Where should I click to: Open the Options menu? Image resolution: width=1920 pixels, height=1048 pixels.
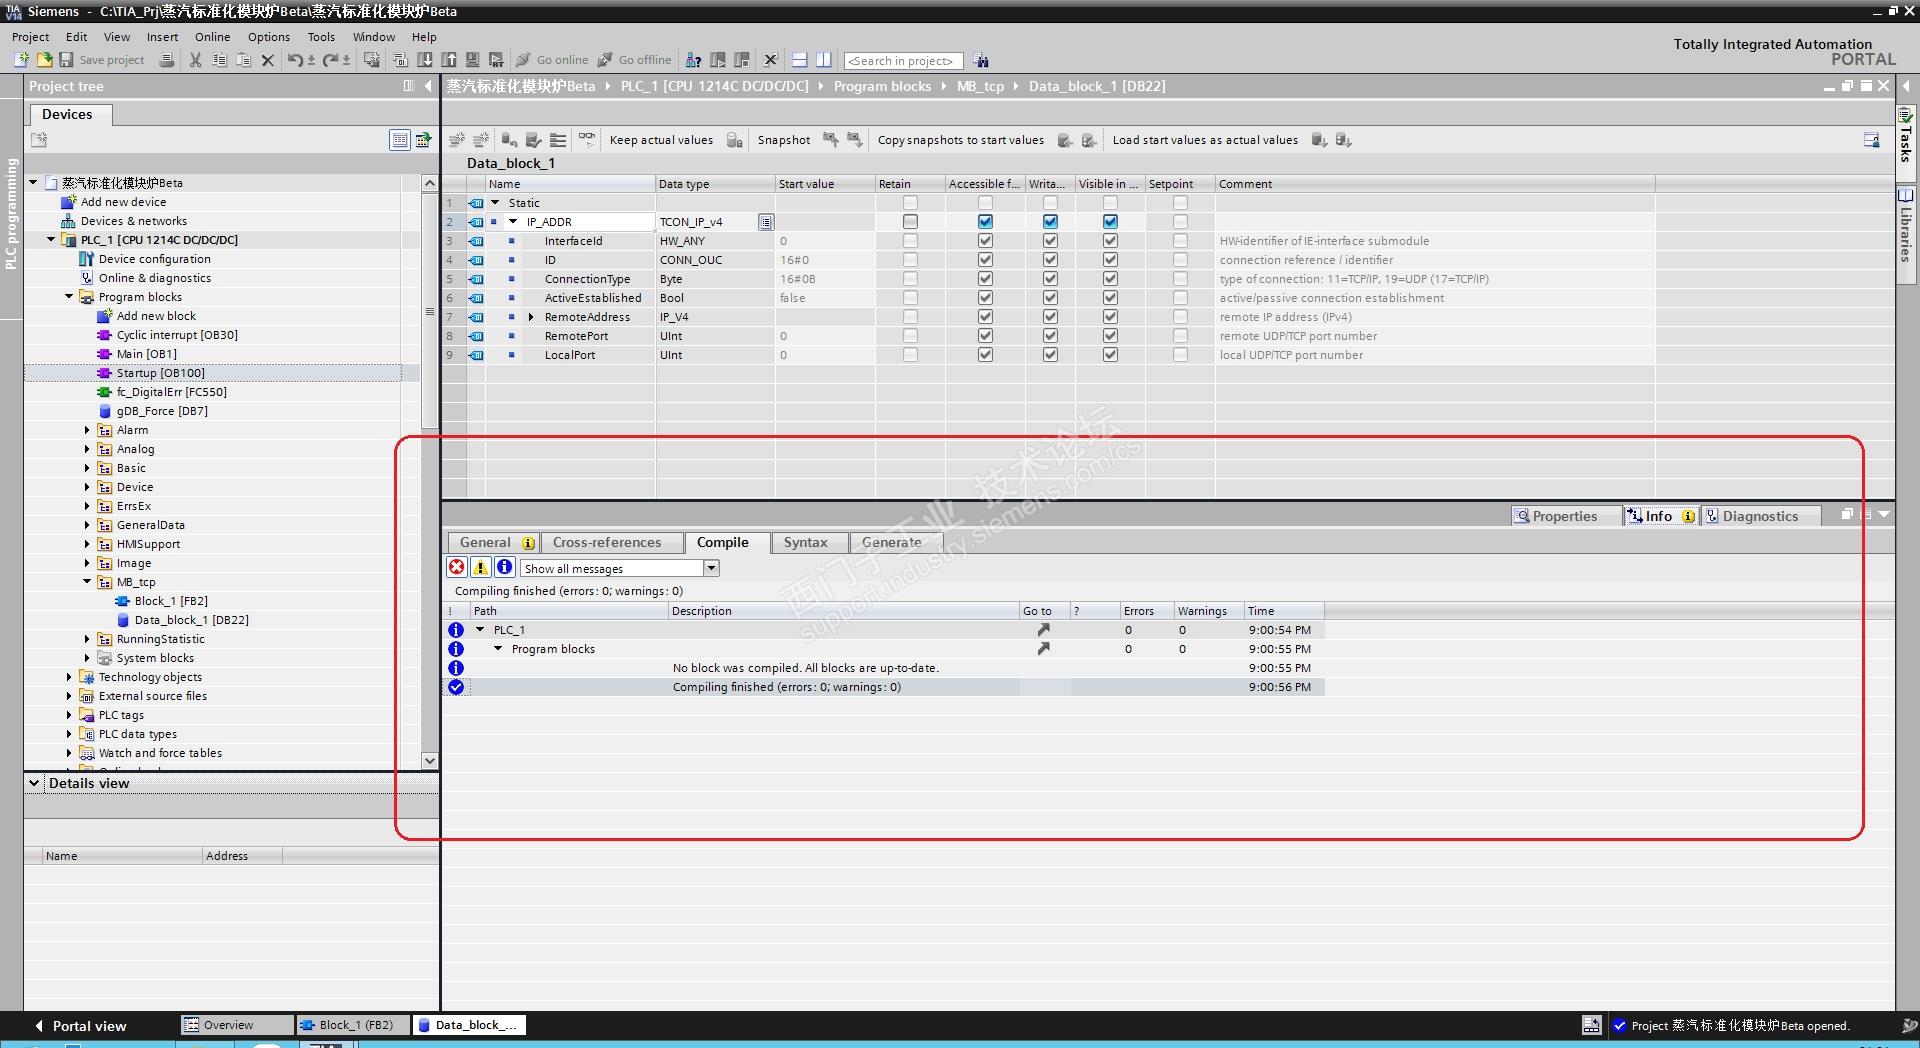point(269,37)
